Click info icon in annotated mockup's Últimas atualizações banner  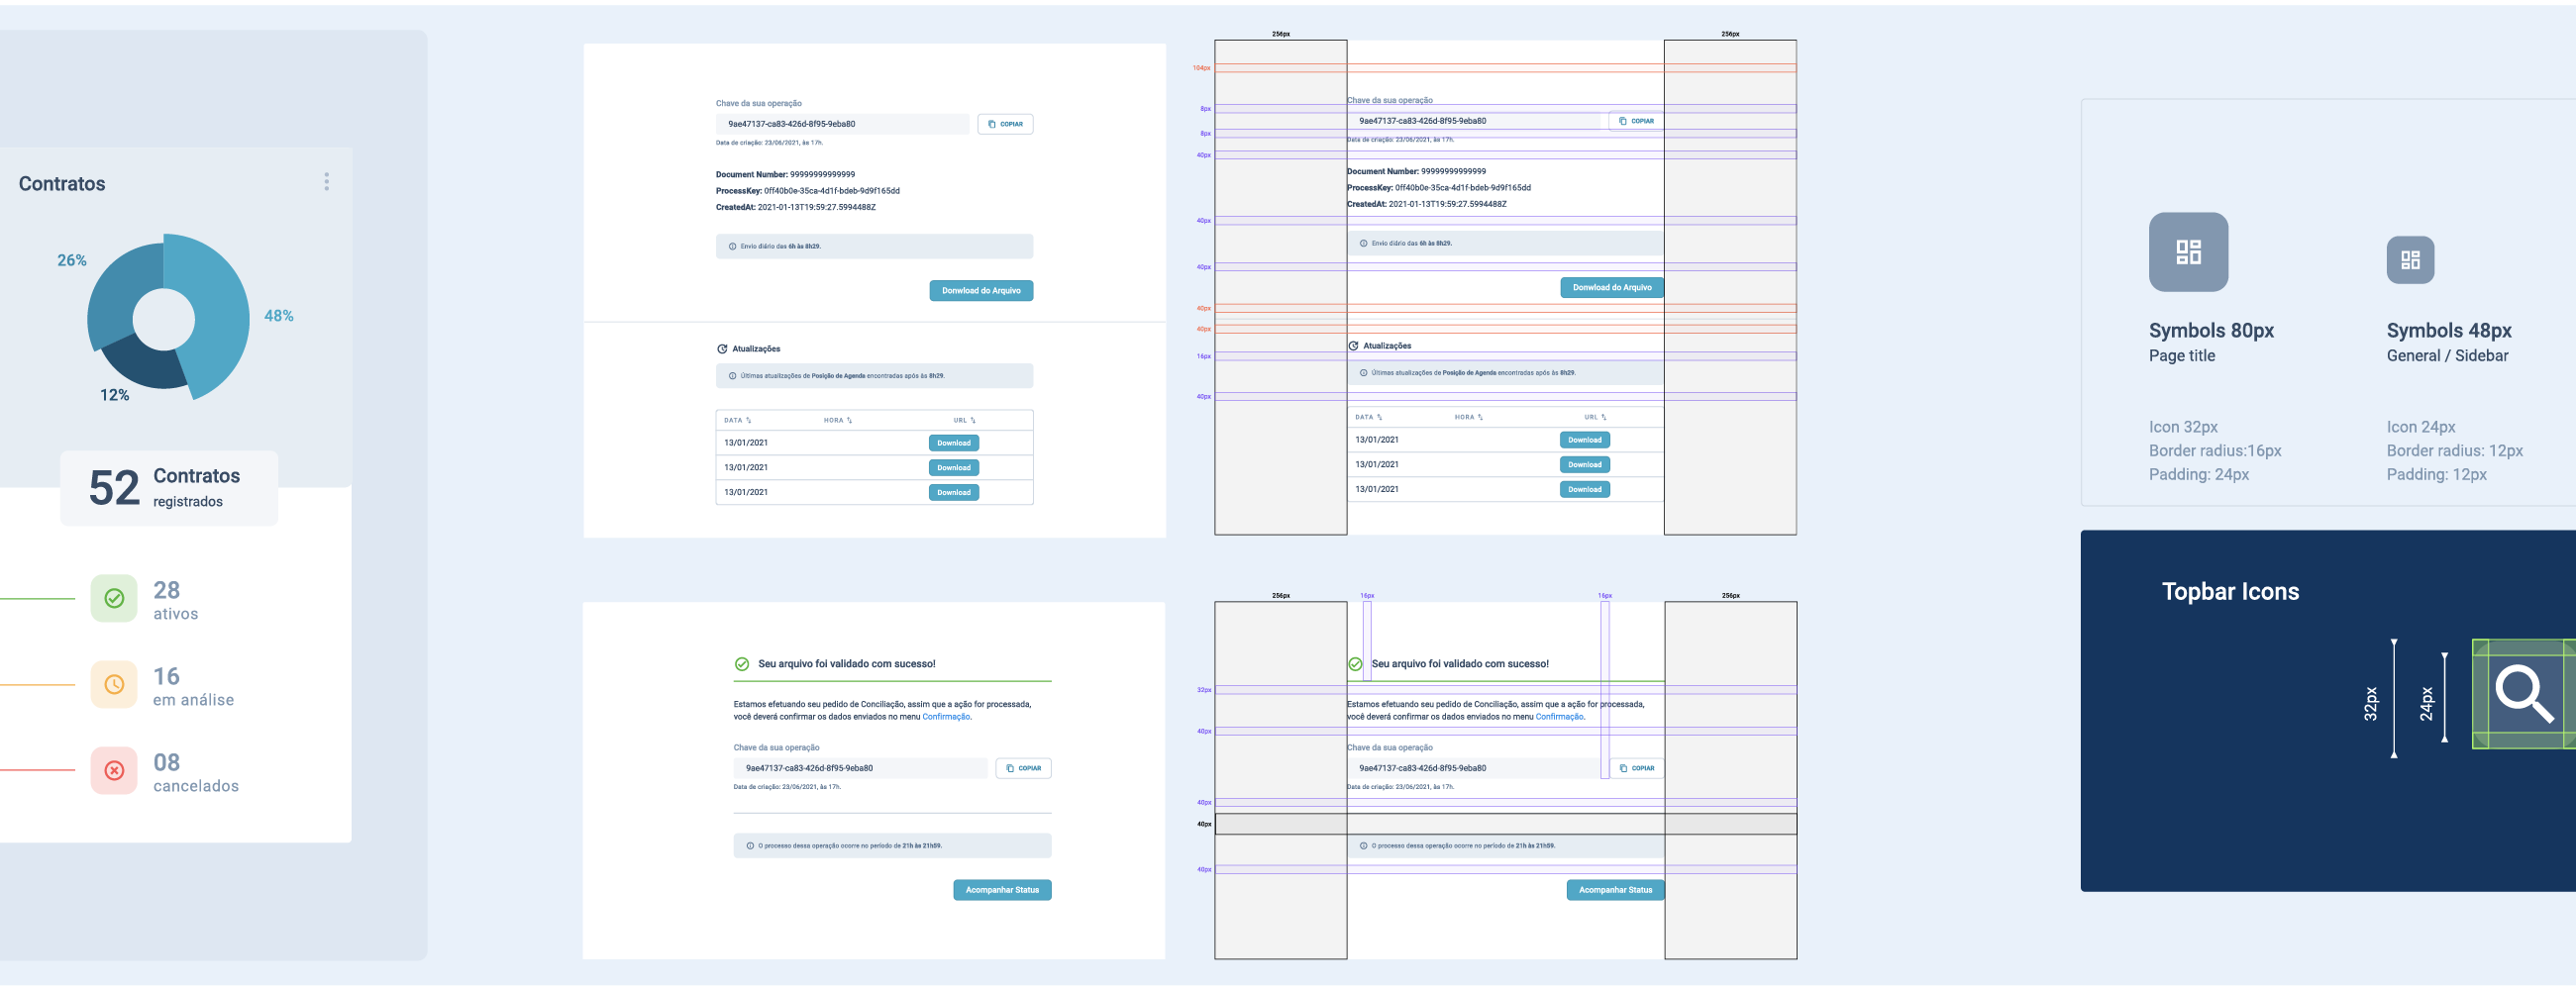(1363, 373)
